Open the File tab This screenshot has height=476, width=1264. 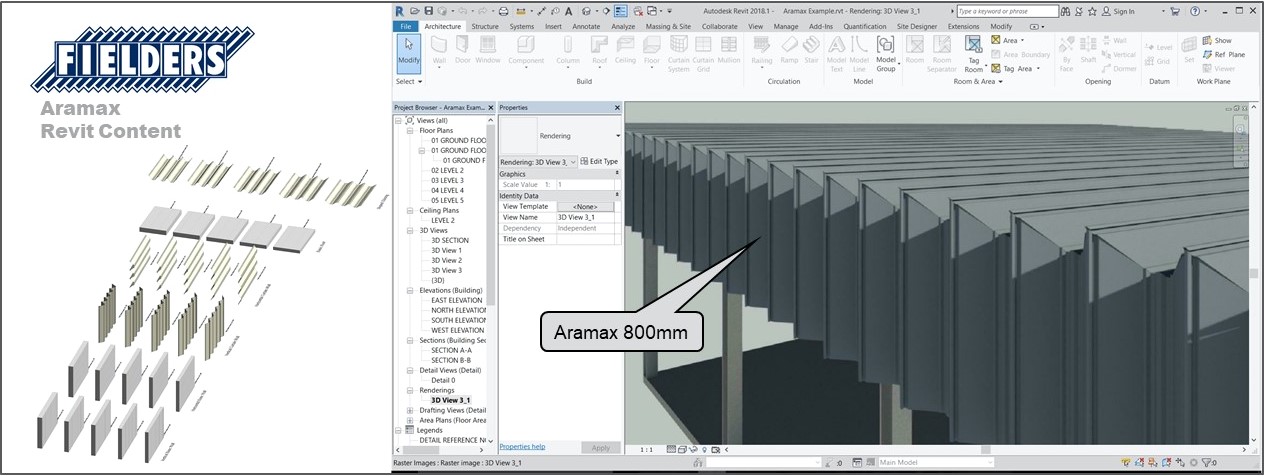click(405, 26)
